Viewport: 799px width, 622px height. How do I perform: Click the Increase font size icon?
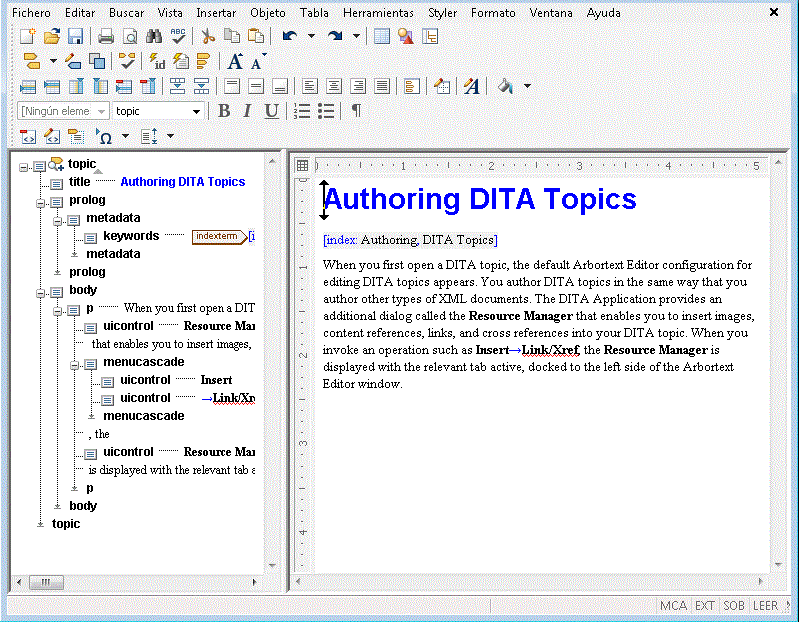coord(234,62)
